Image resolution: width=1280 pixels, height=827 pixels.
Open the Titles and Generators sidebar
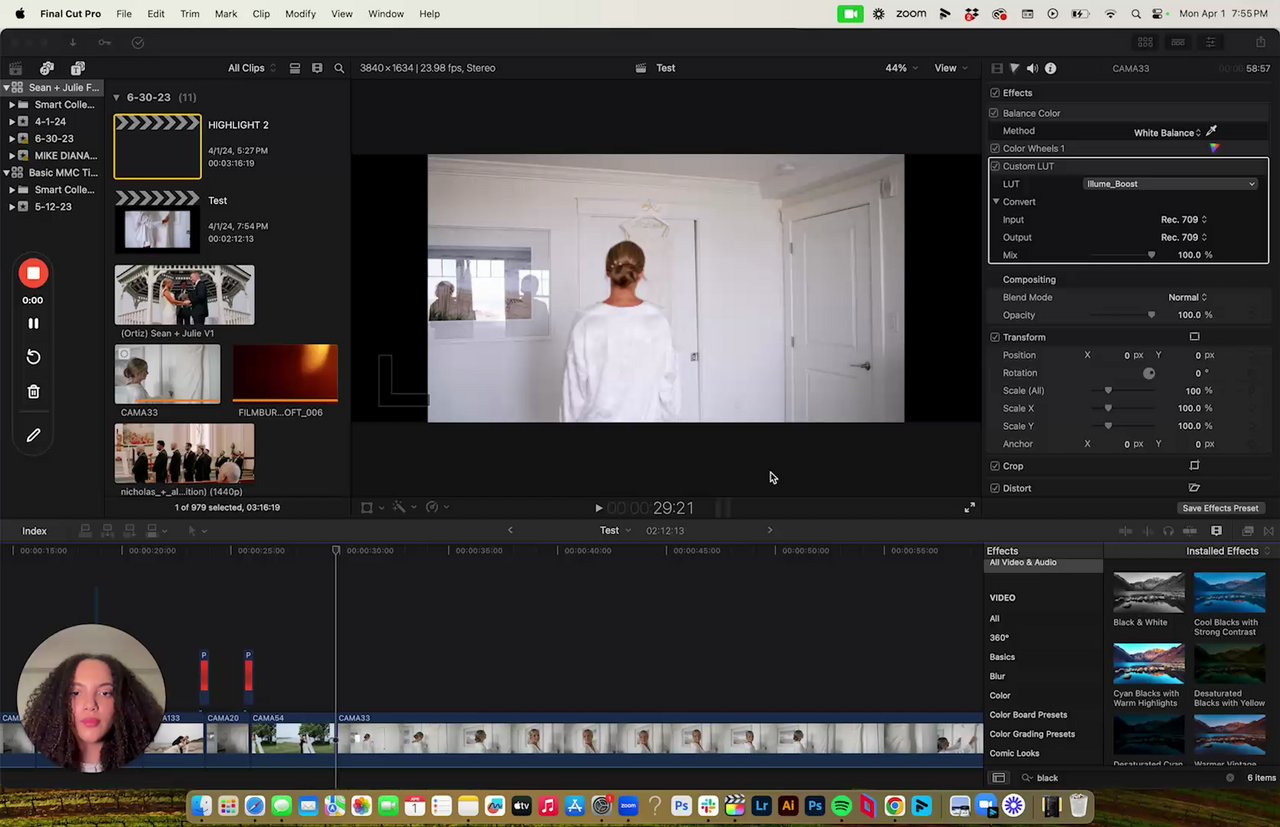(78, 68)
